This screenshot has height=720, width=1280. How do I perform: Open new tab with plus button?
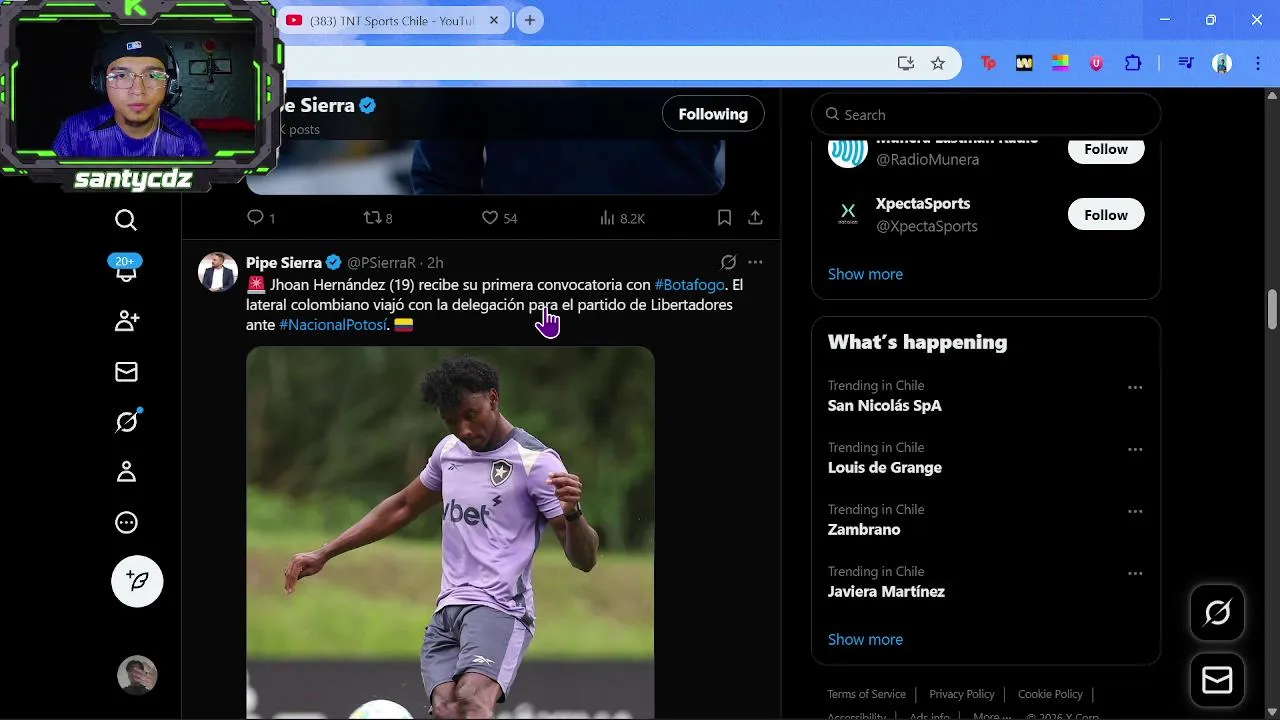click(530, 20)
